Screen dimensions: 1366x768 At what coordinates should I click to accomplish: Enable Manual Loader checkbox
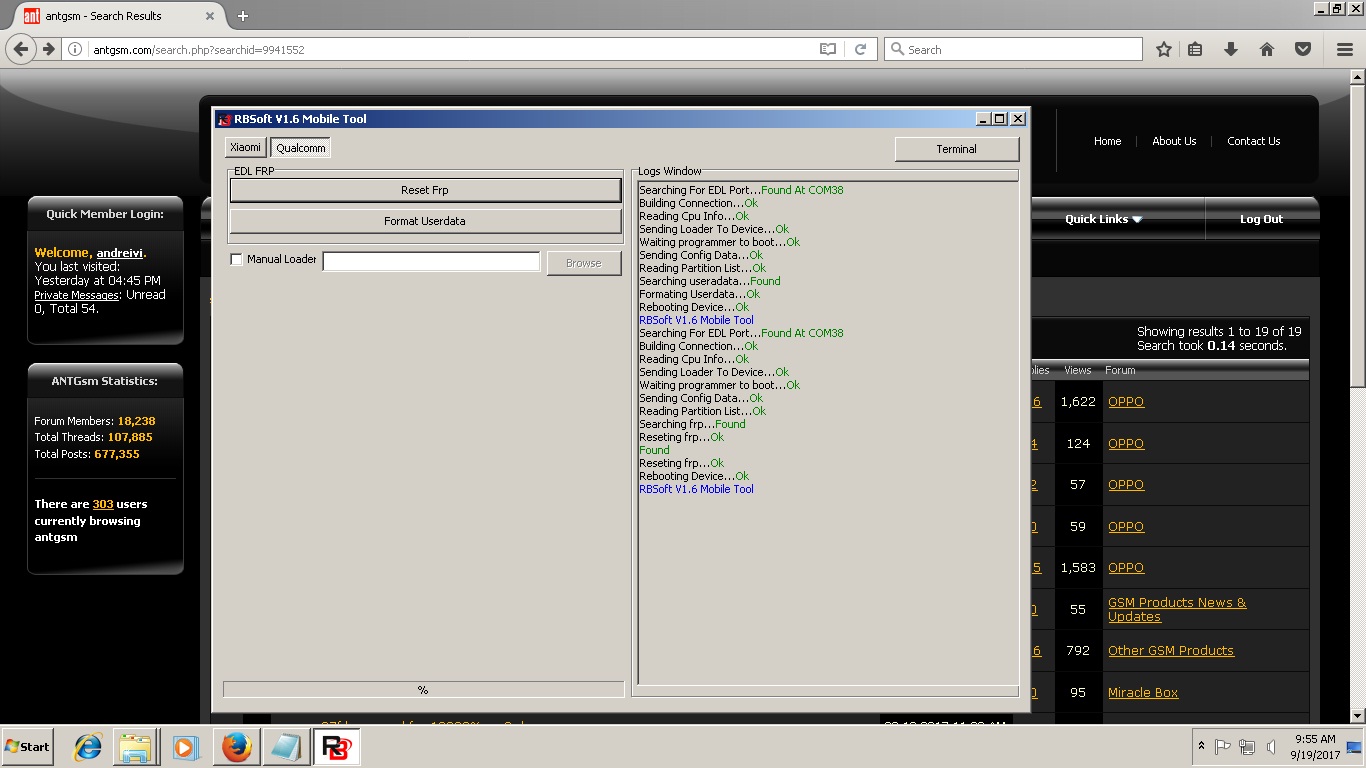(237, 259)
